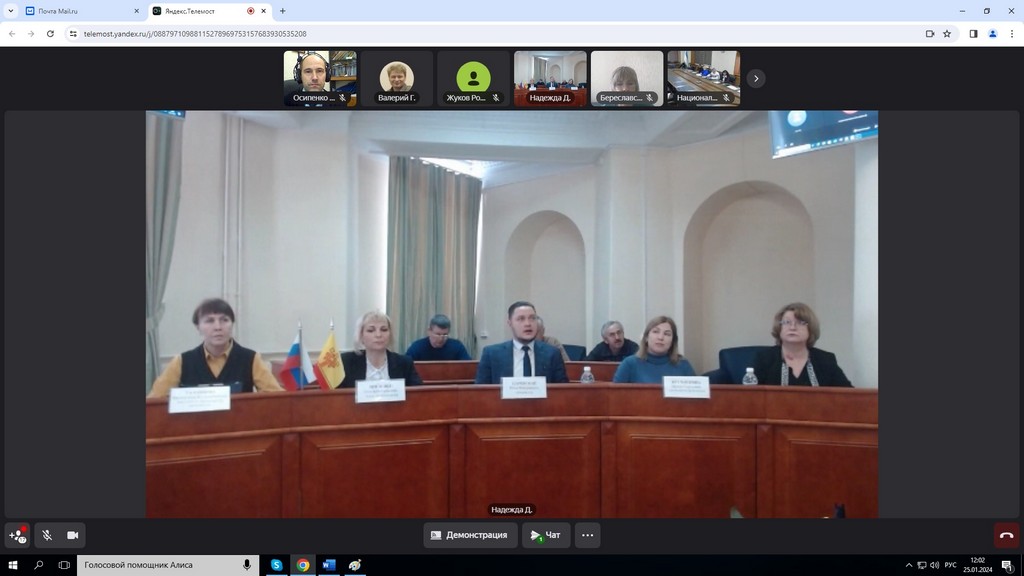
Task: Toggle the microphone mute button
Action: 46,535
